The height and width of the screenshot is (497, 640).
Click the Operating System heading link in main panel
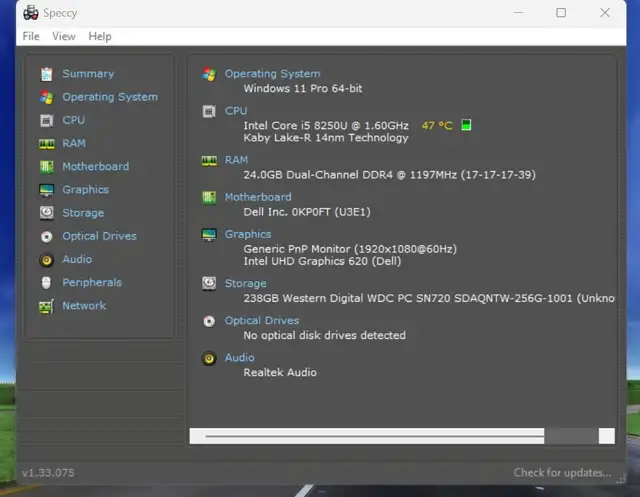tap(272, 74)
